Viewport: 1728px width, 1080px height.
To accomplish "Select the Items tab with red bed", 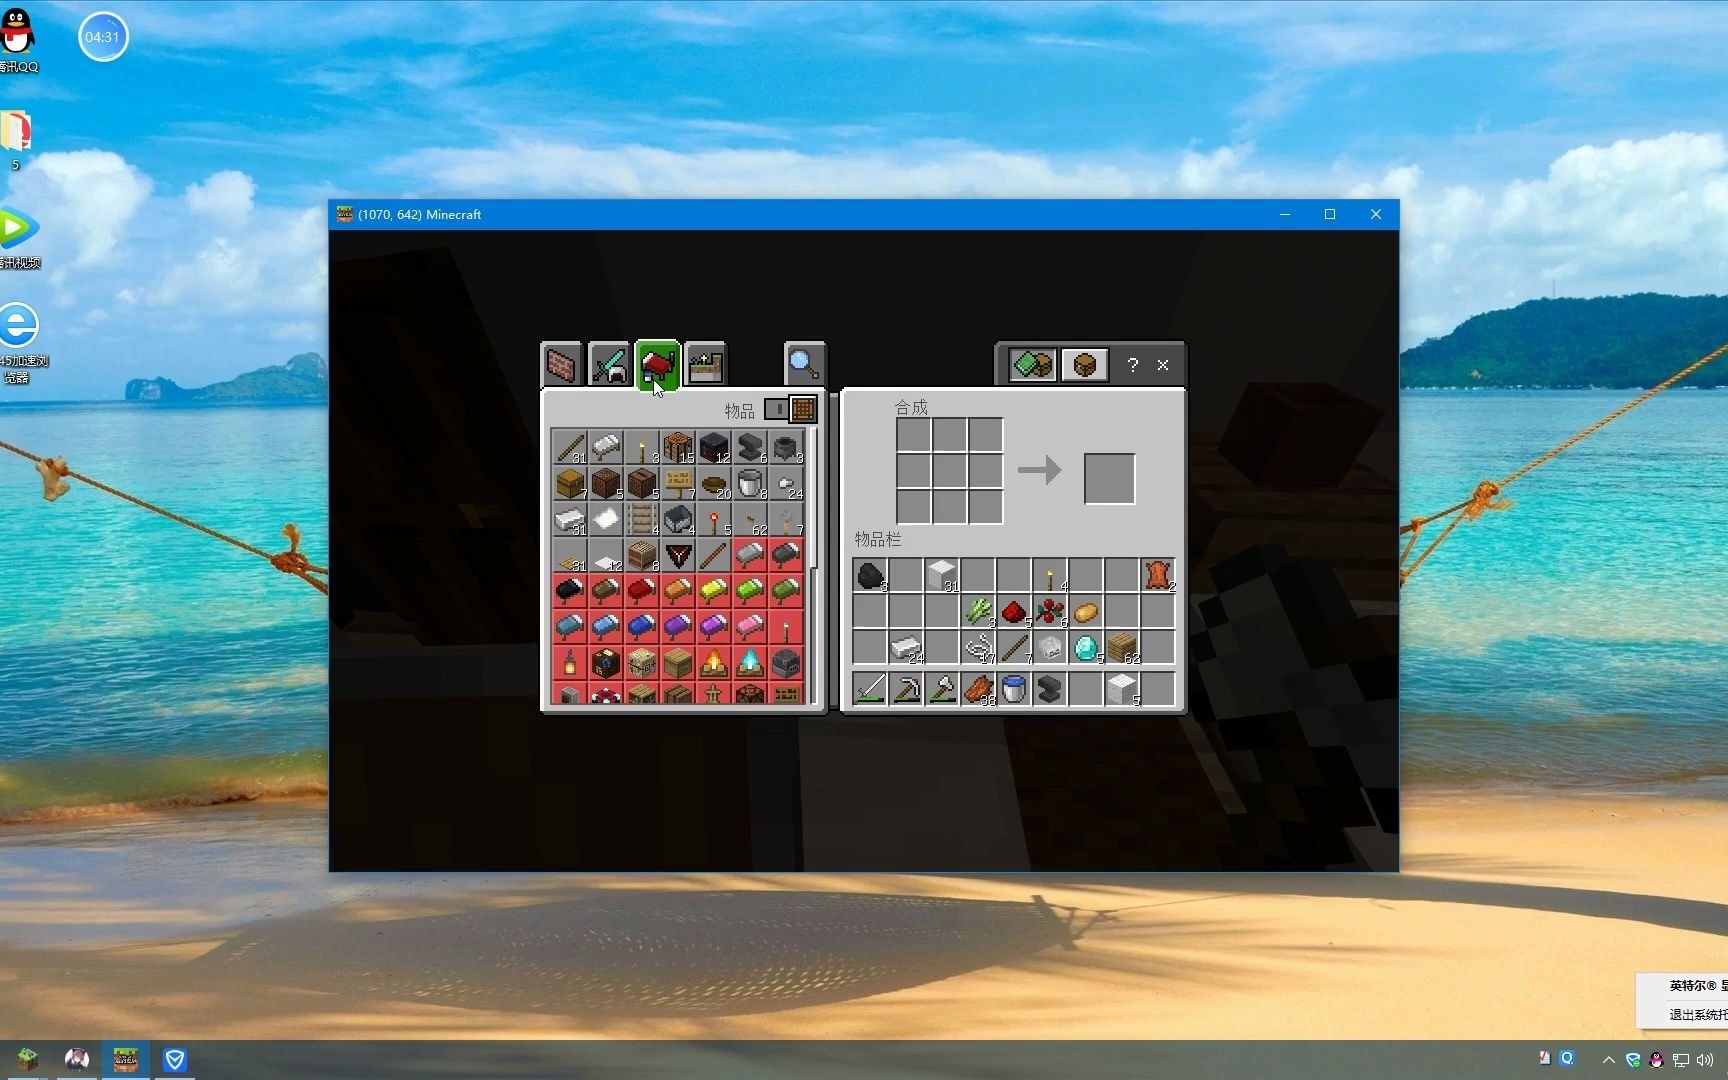I will coord(657,365).
